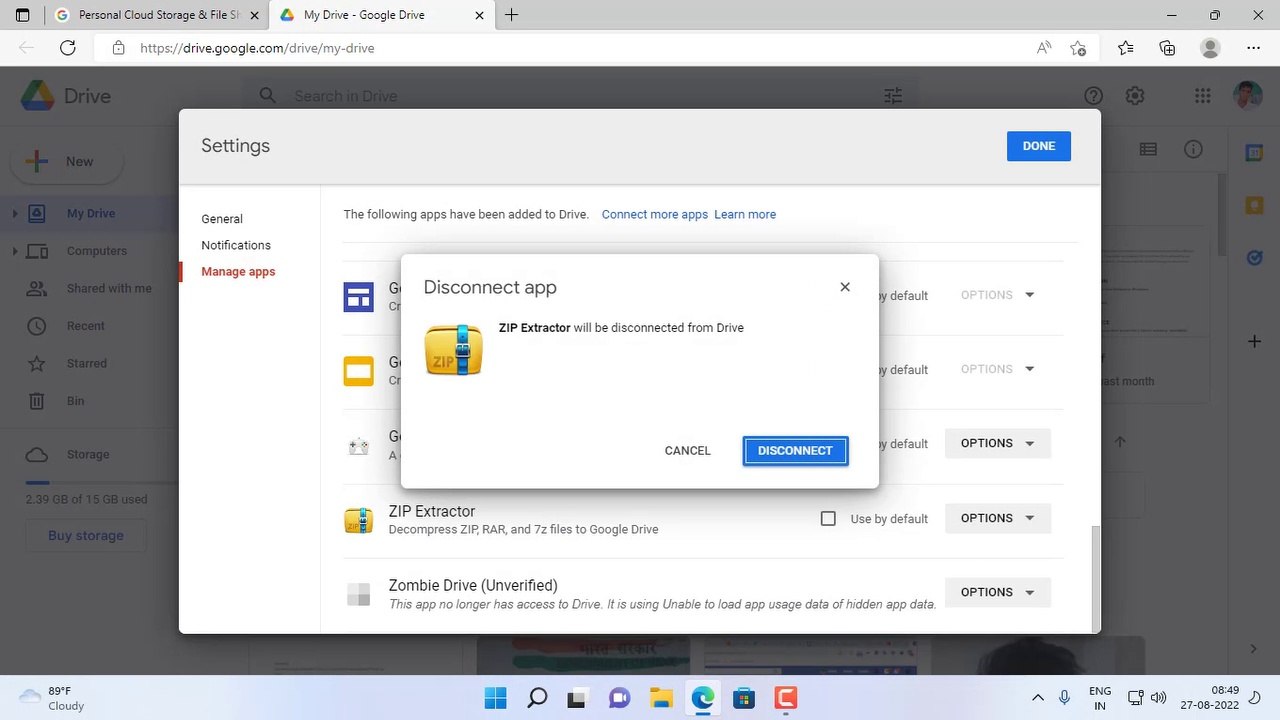Viewport: 1280px width, 720px height.
Task: Click the yellow Google Slides app icon
Action: tap(358, 371)
